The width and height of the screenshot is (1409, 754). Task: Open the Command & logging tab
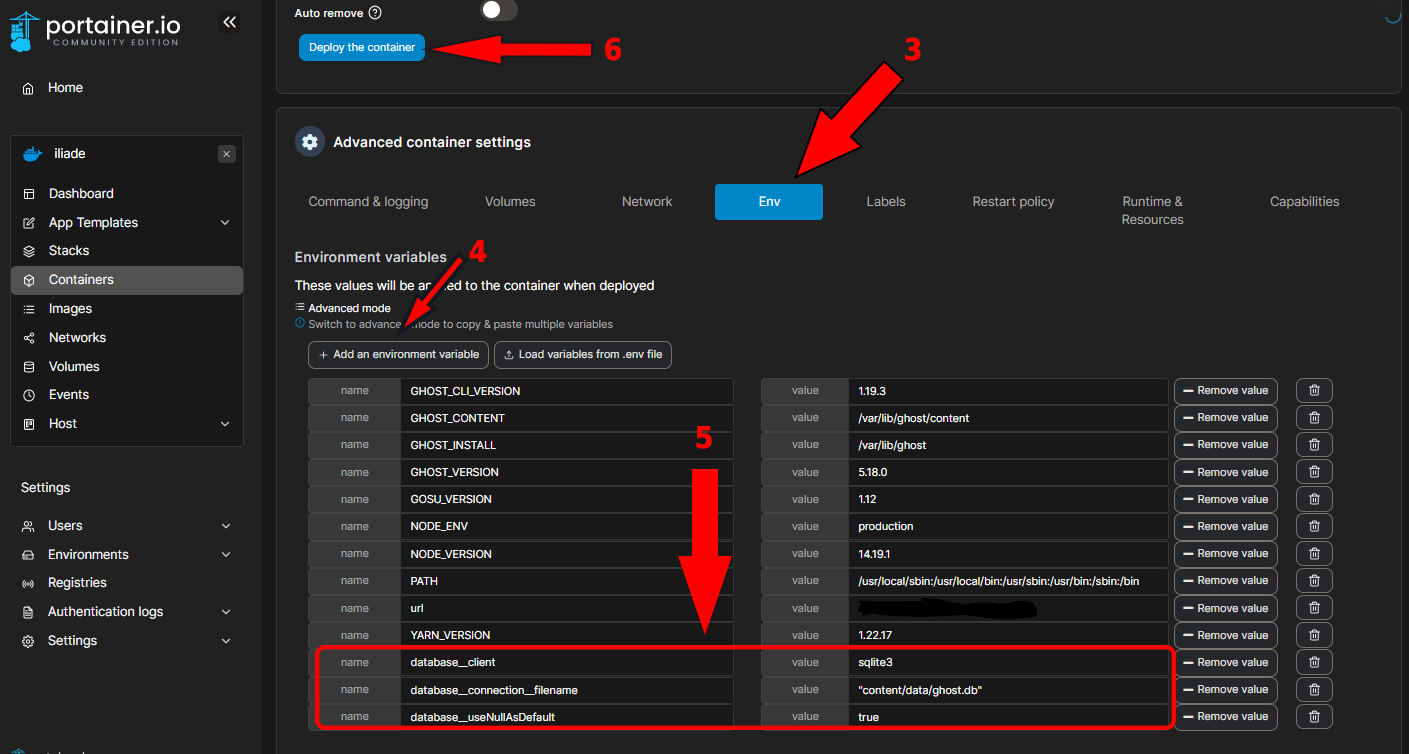[x=368, y=202]
